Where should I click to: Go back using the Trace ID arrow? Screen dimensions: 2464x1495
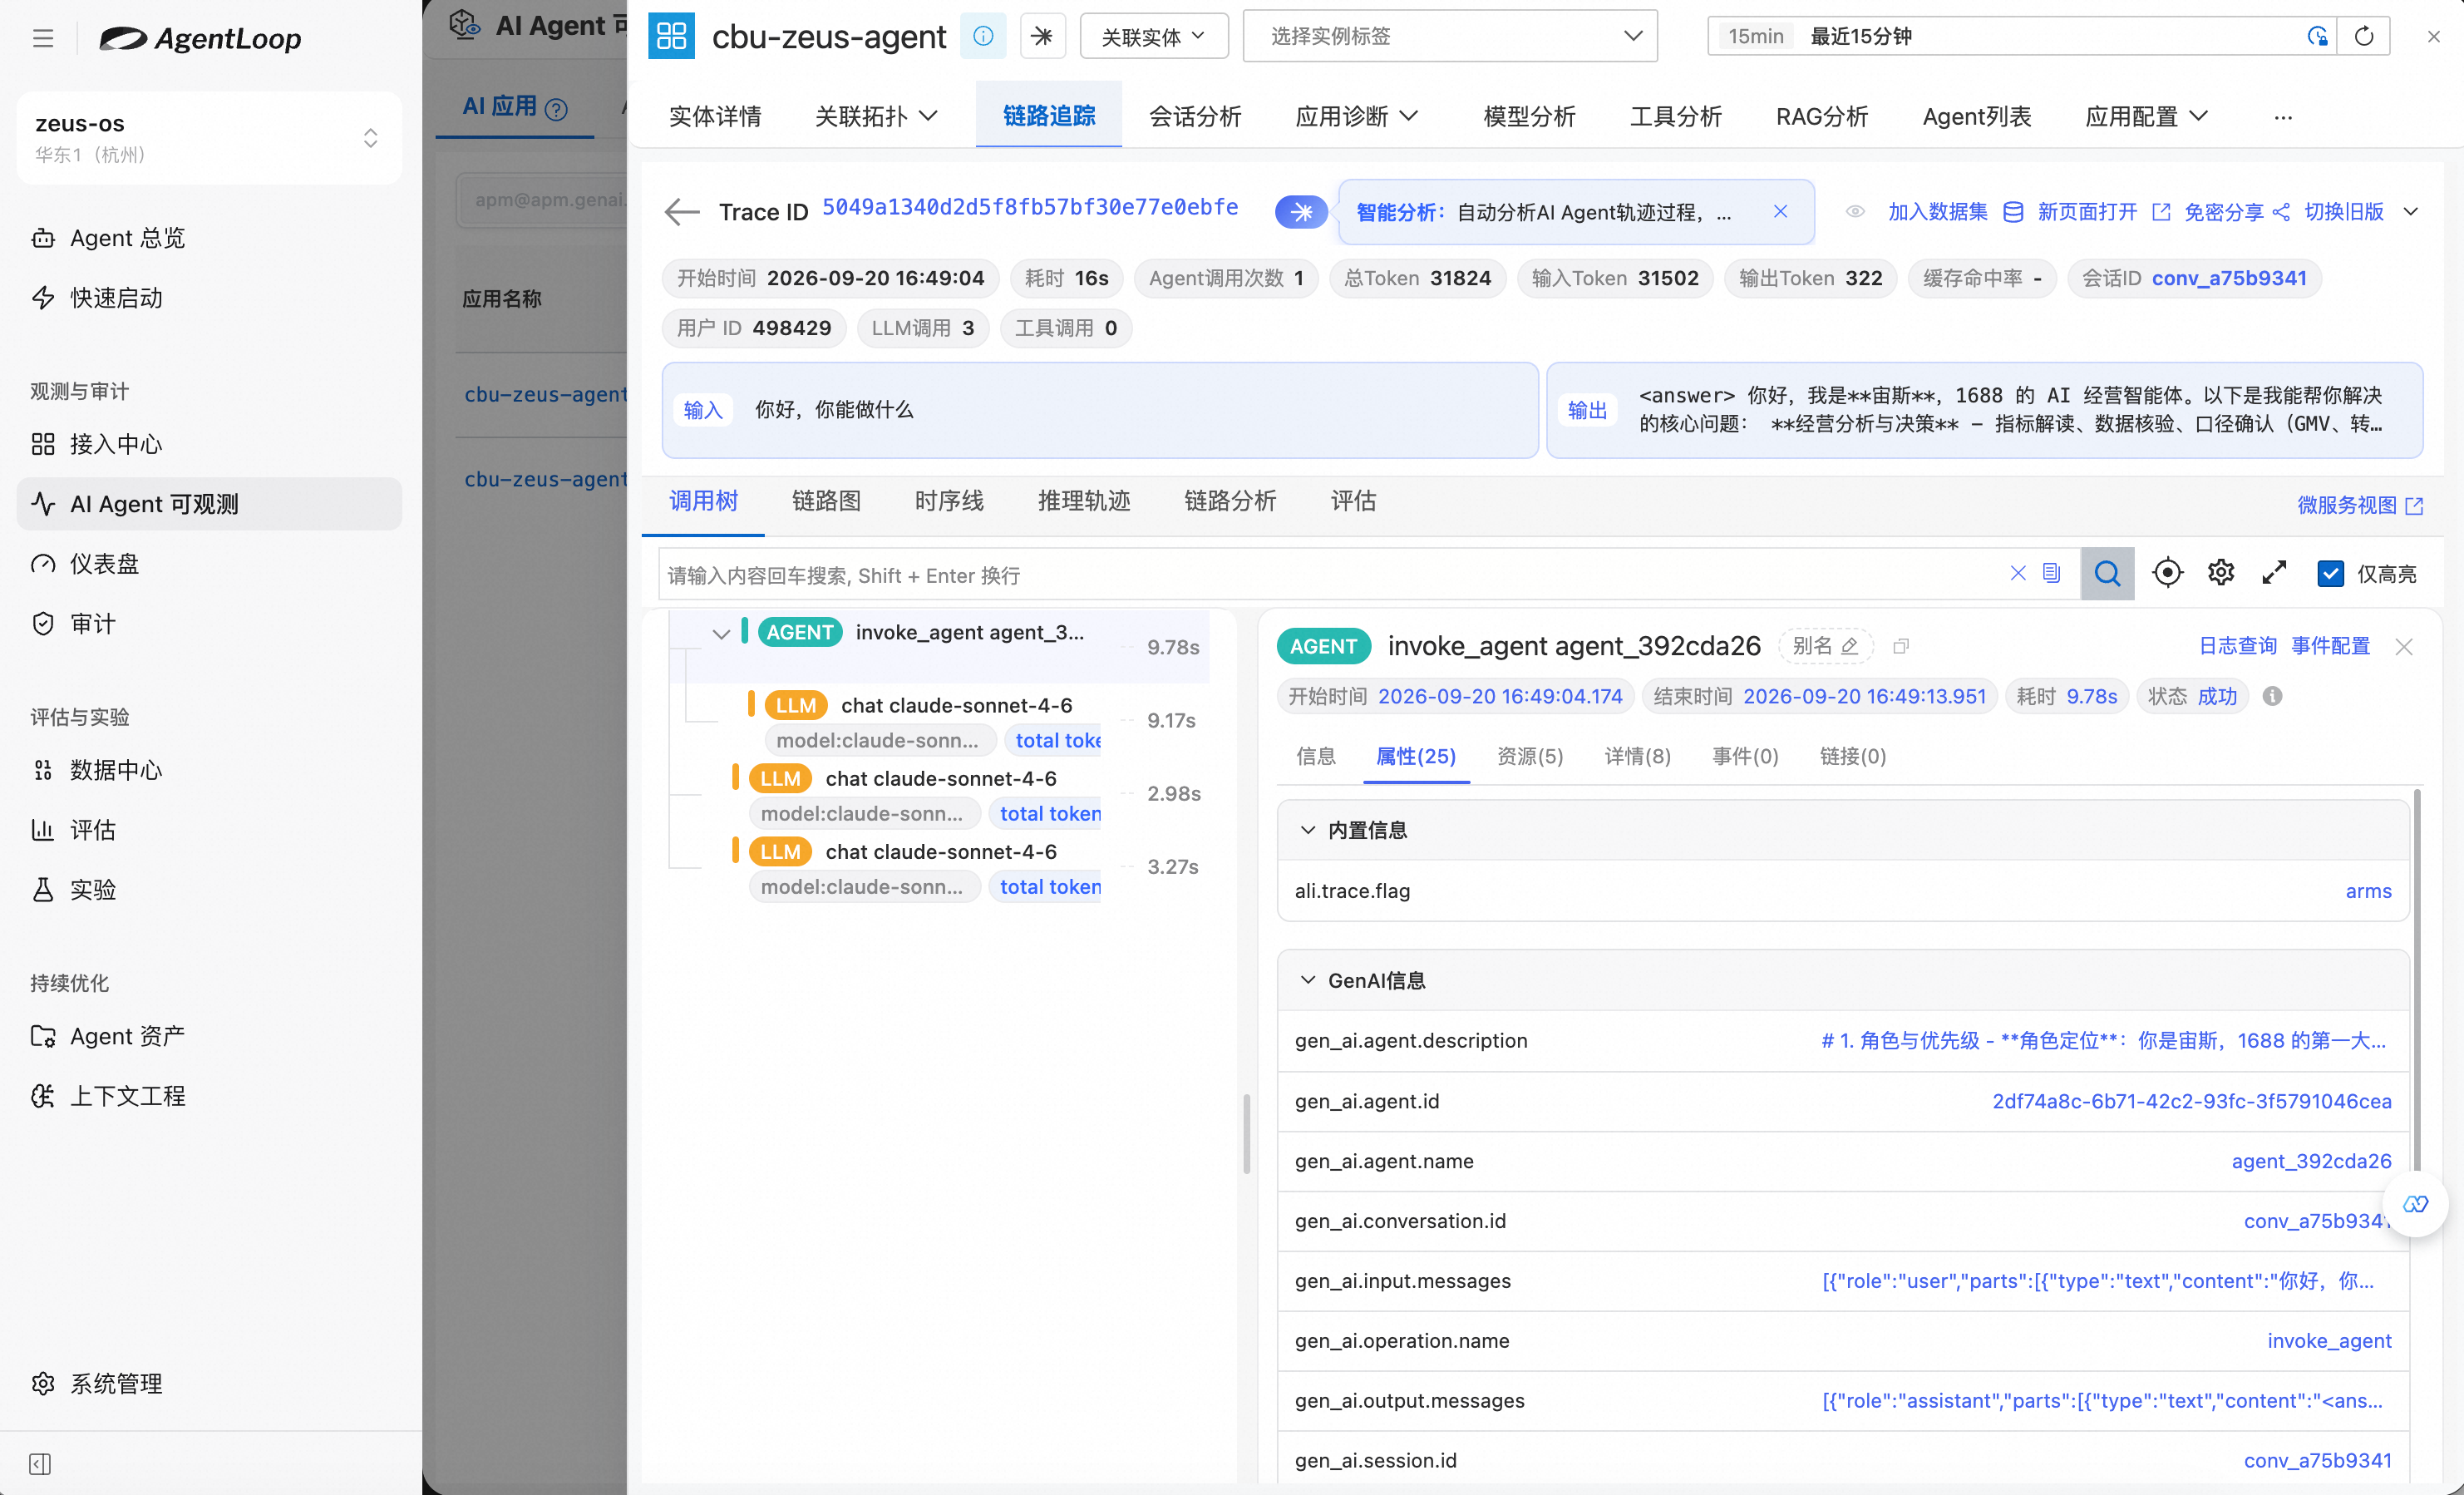click(x=681, y=211)
